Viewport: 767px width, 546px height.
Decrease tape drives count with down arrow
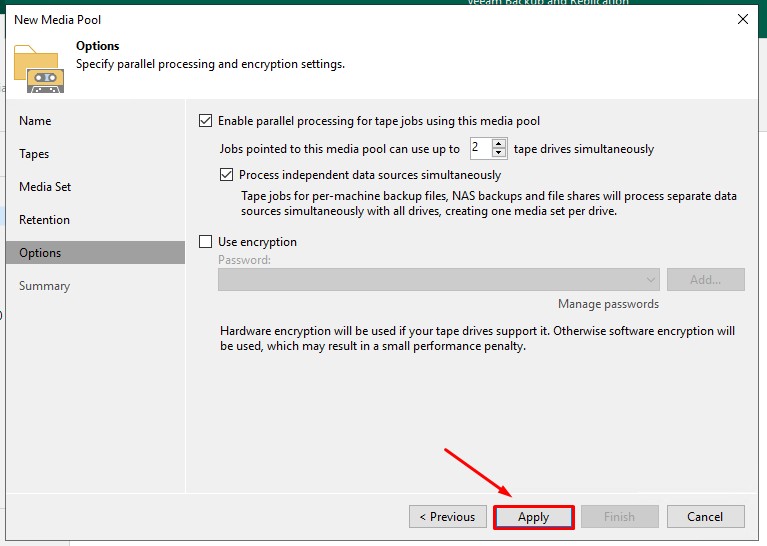point(500,153)
